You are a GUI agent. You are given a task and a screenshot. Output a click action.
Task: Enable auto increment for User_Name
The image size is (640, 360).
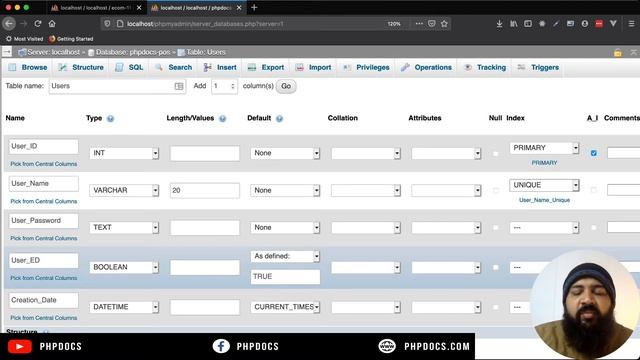593,190
